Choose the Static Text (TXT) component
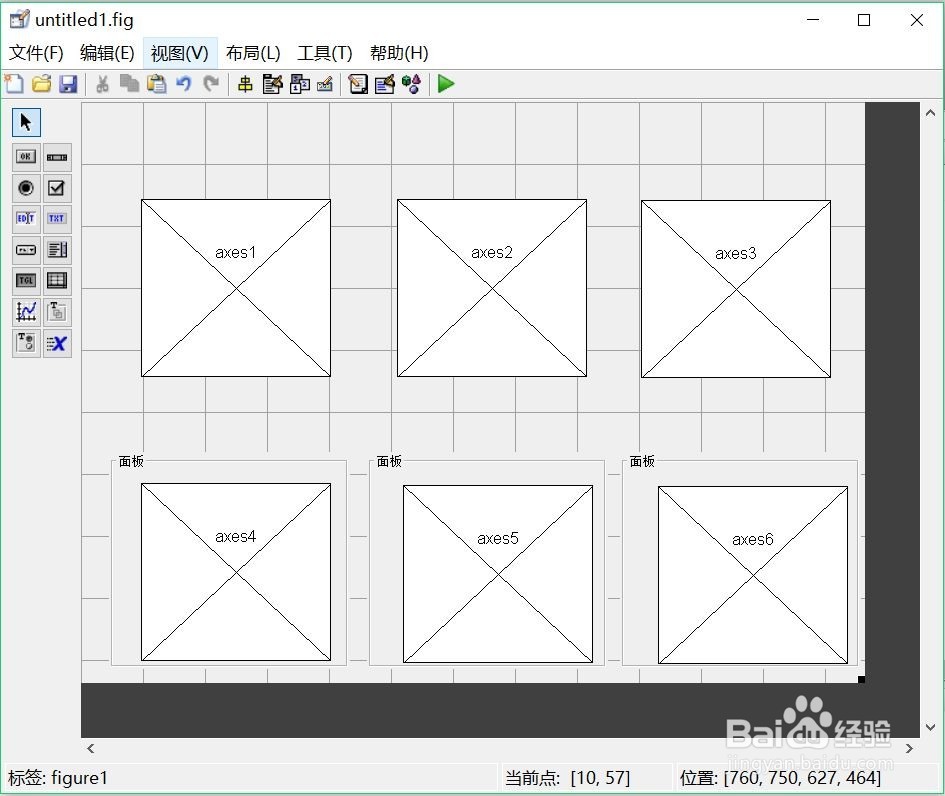Screen dimensions: 945x796 coord(57,219)
